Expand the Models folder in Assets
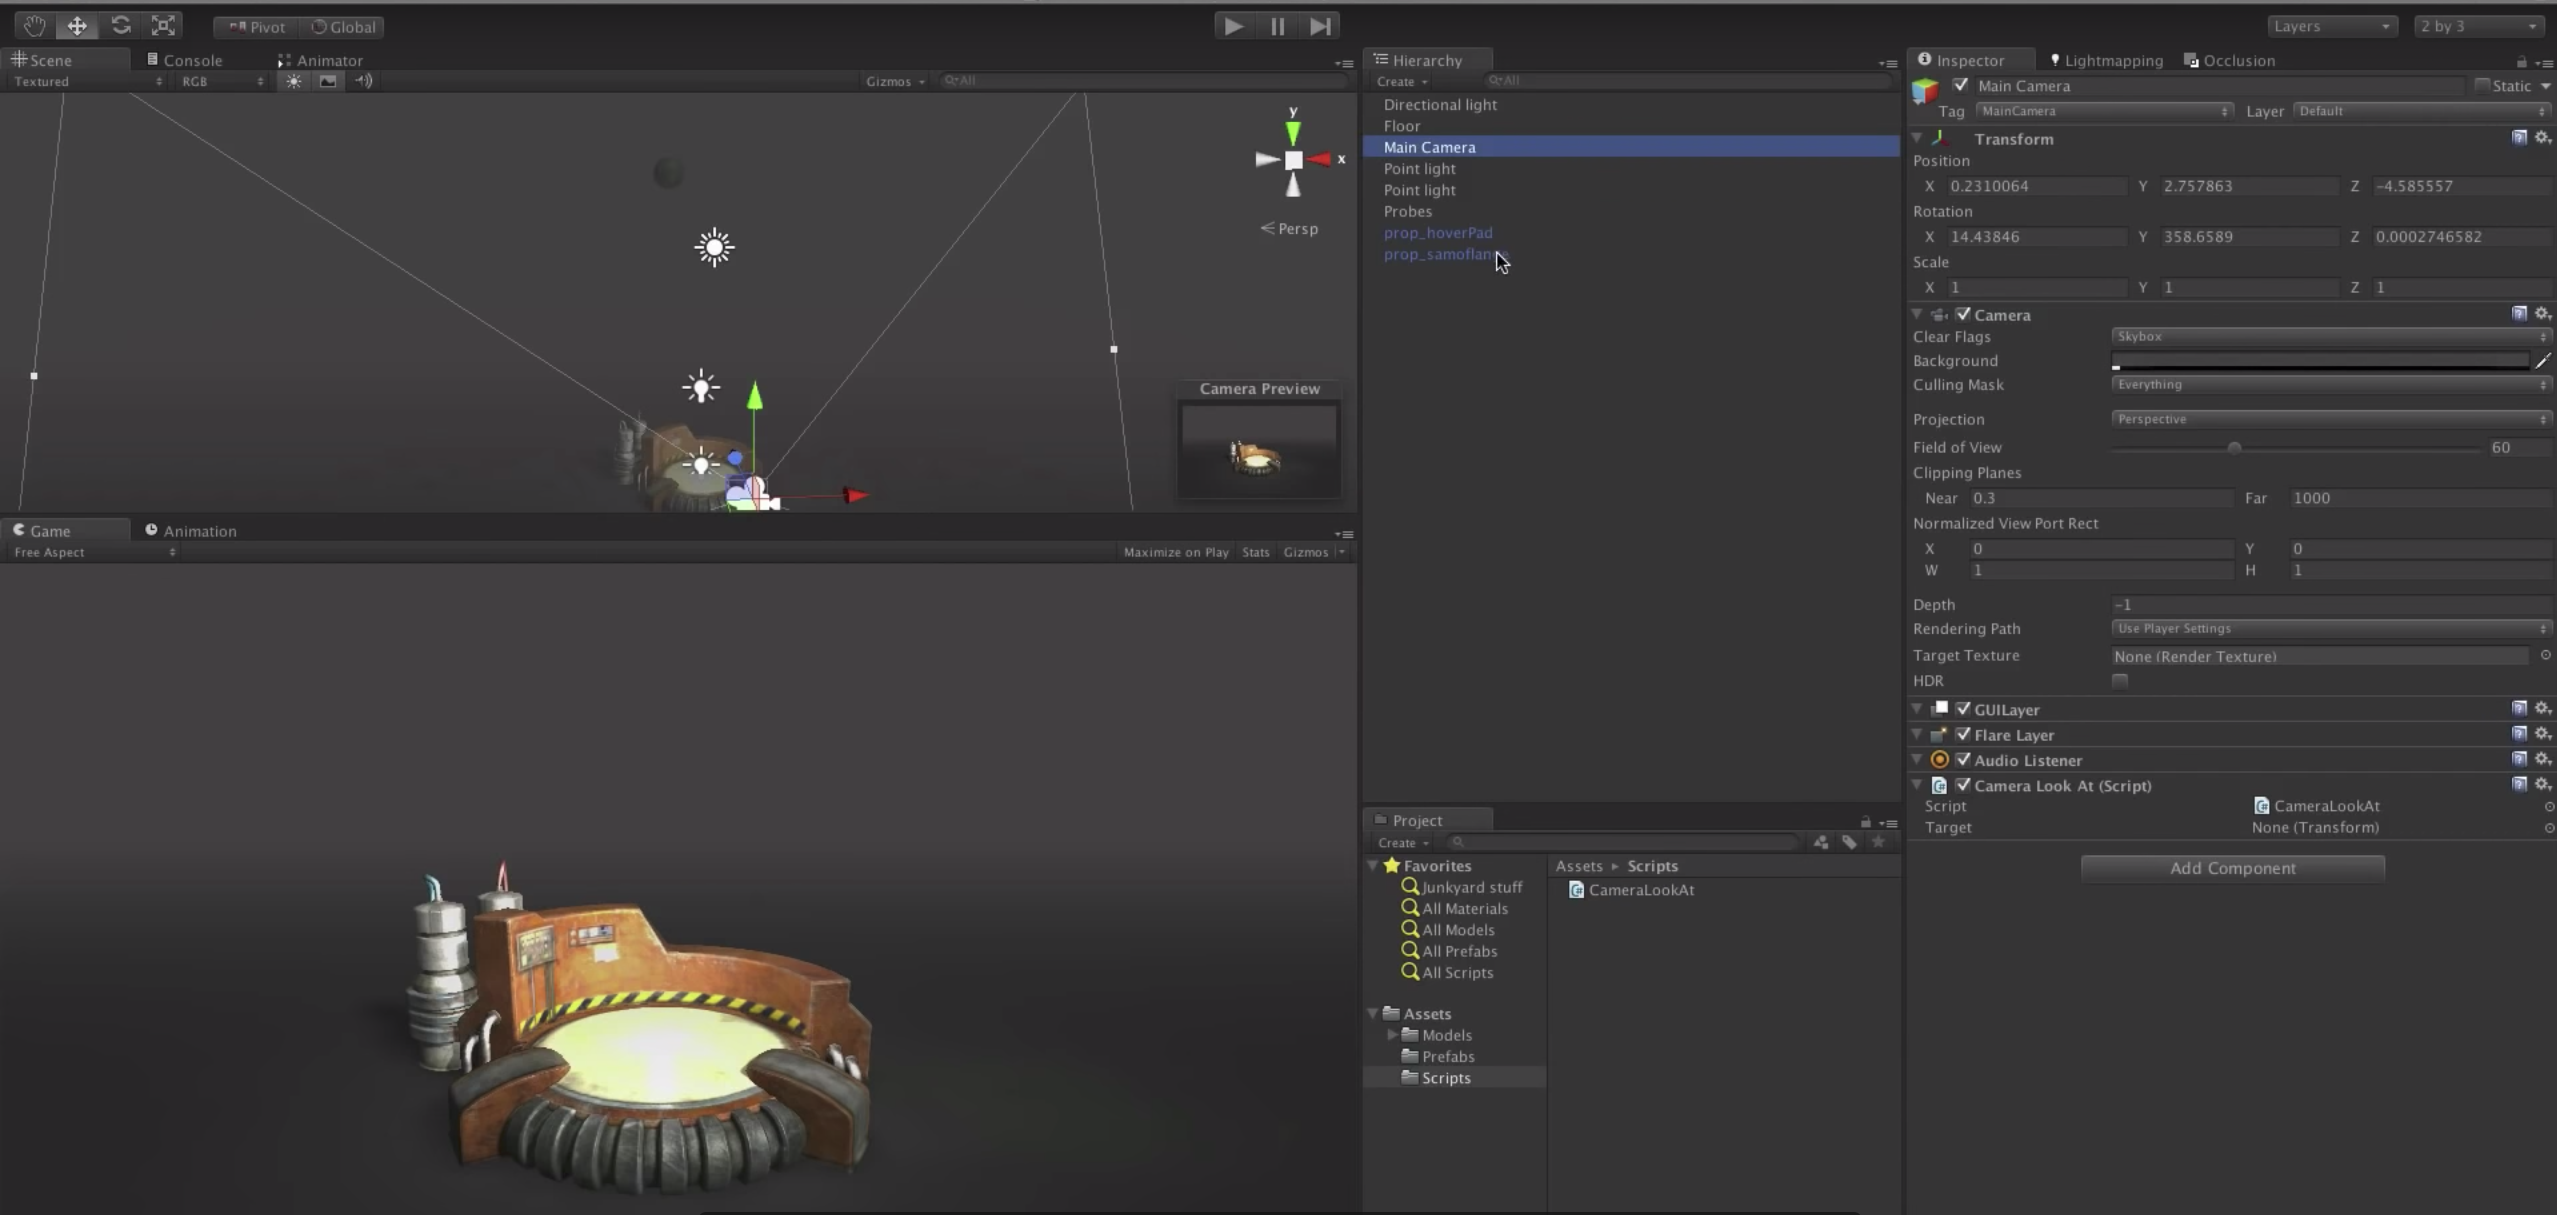This screenshot has height=1215, width=2557. coord(1393,1036)
